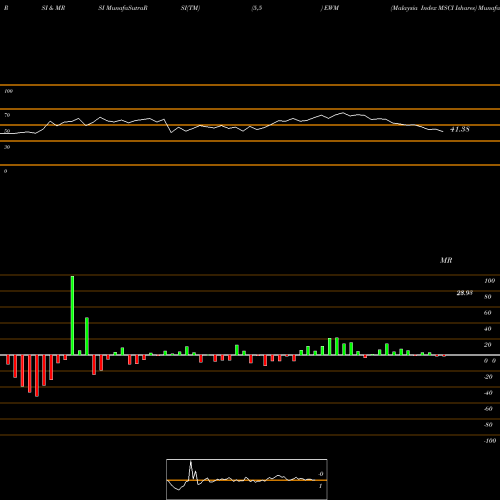Click the 60 label on MR axis
The image size is (500, 500).
[x=488, y=313]
